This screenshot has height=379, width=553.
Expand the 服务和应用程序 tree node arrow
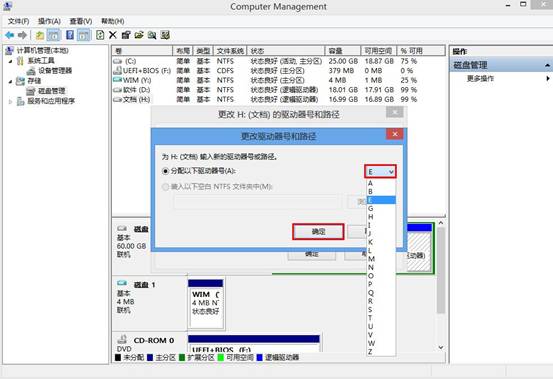pyautogui.click(x=11, y=102)
